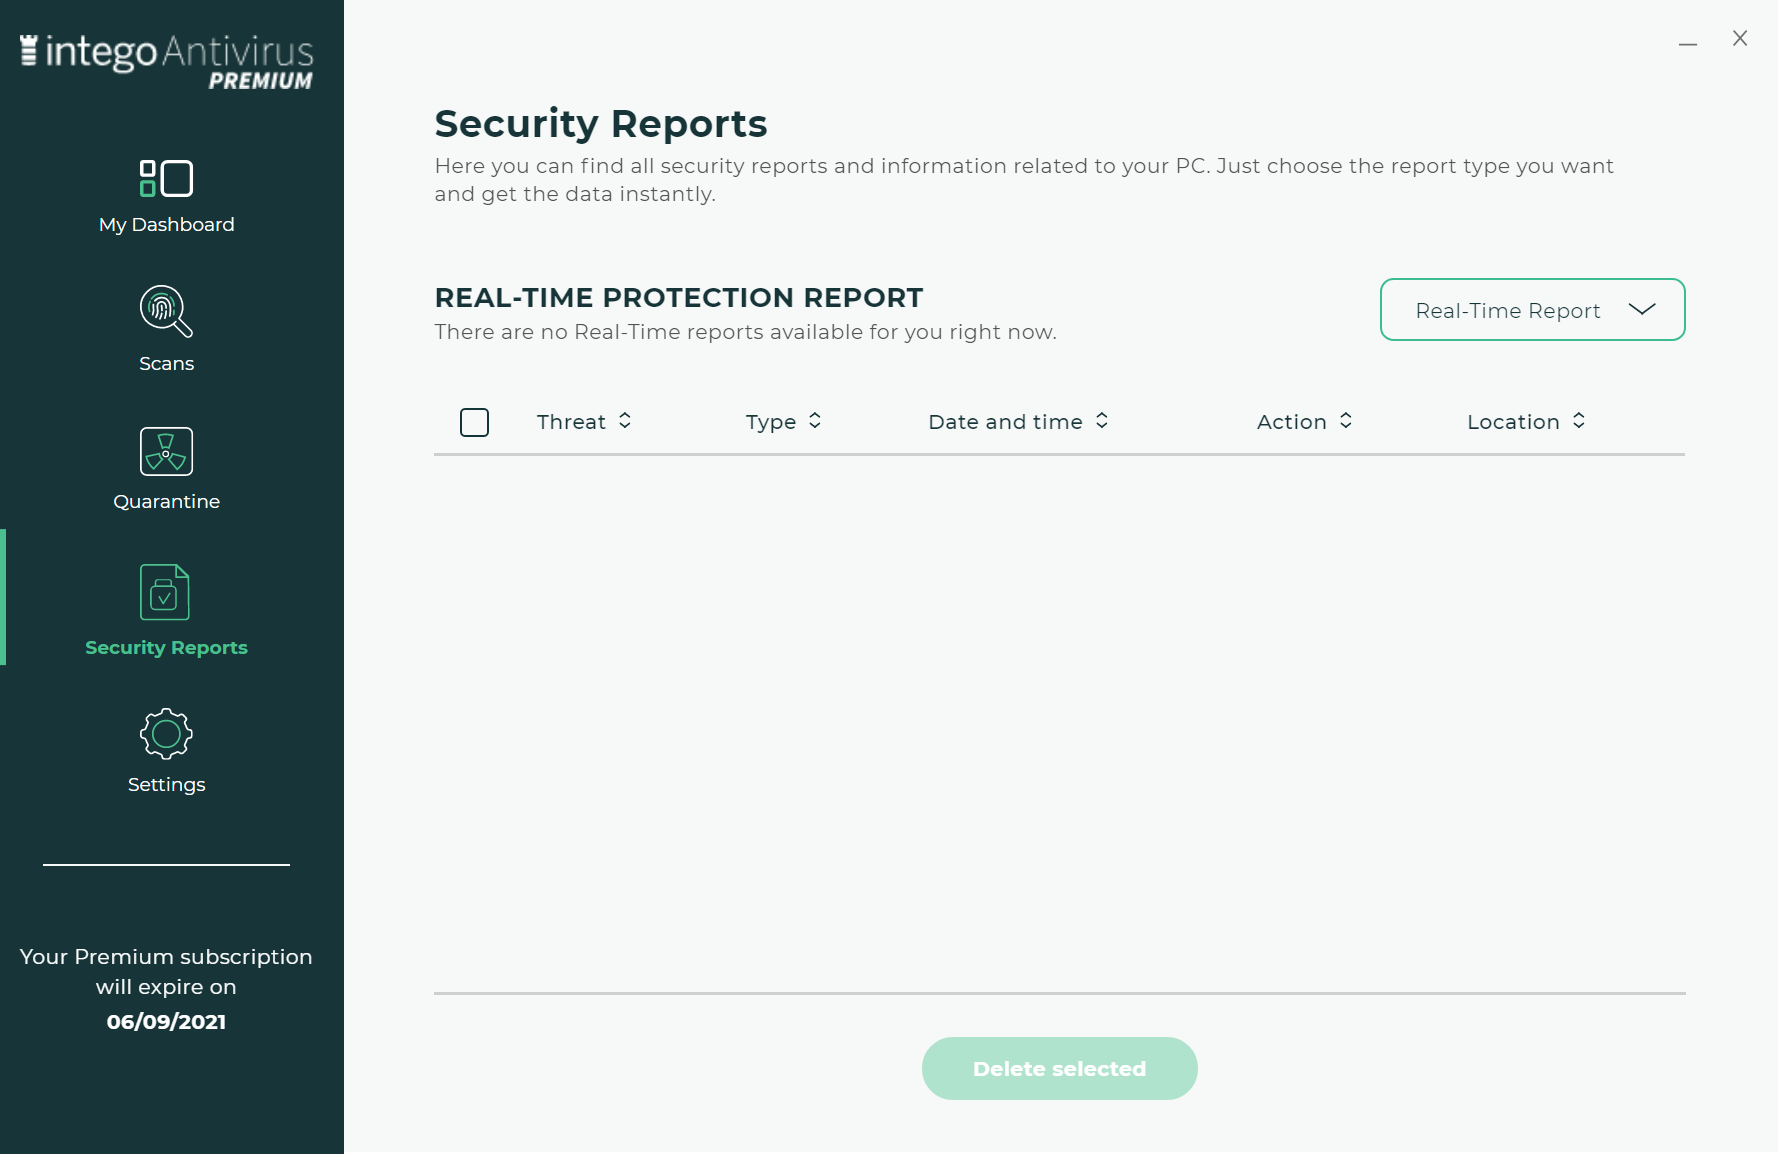Sort by Type using its sort arrows
Viewport: 1778px width, 1154px height.
point(815,421)
